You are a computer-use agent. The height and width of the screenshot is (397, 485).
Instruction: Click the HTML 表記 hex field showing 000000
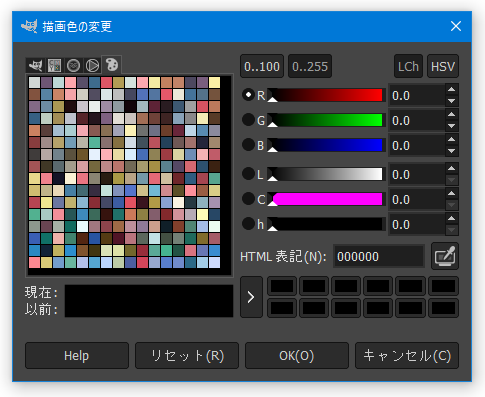[379, 256]
